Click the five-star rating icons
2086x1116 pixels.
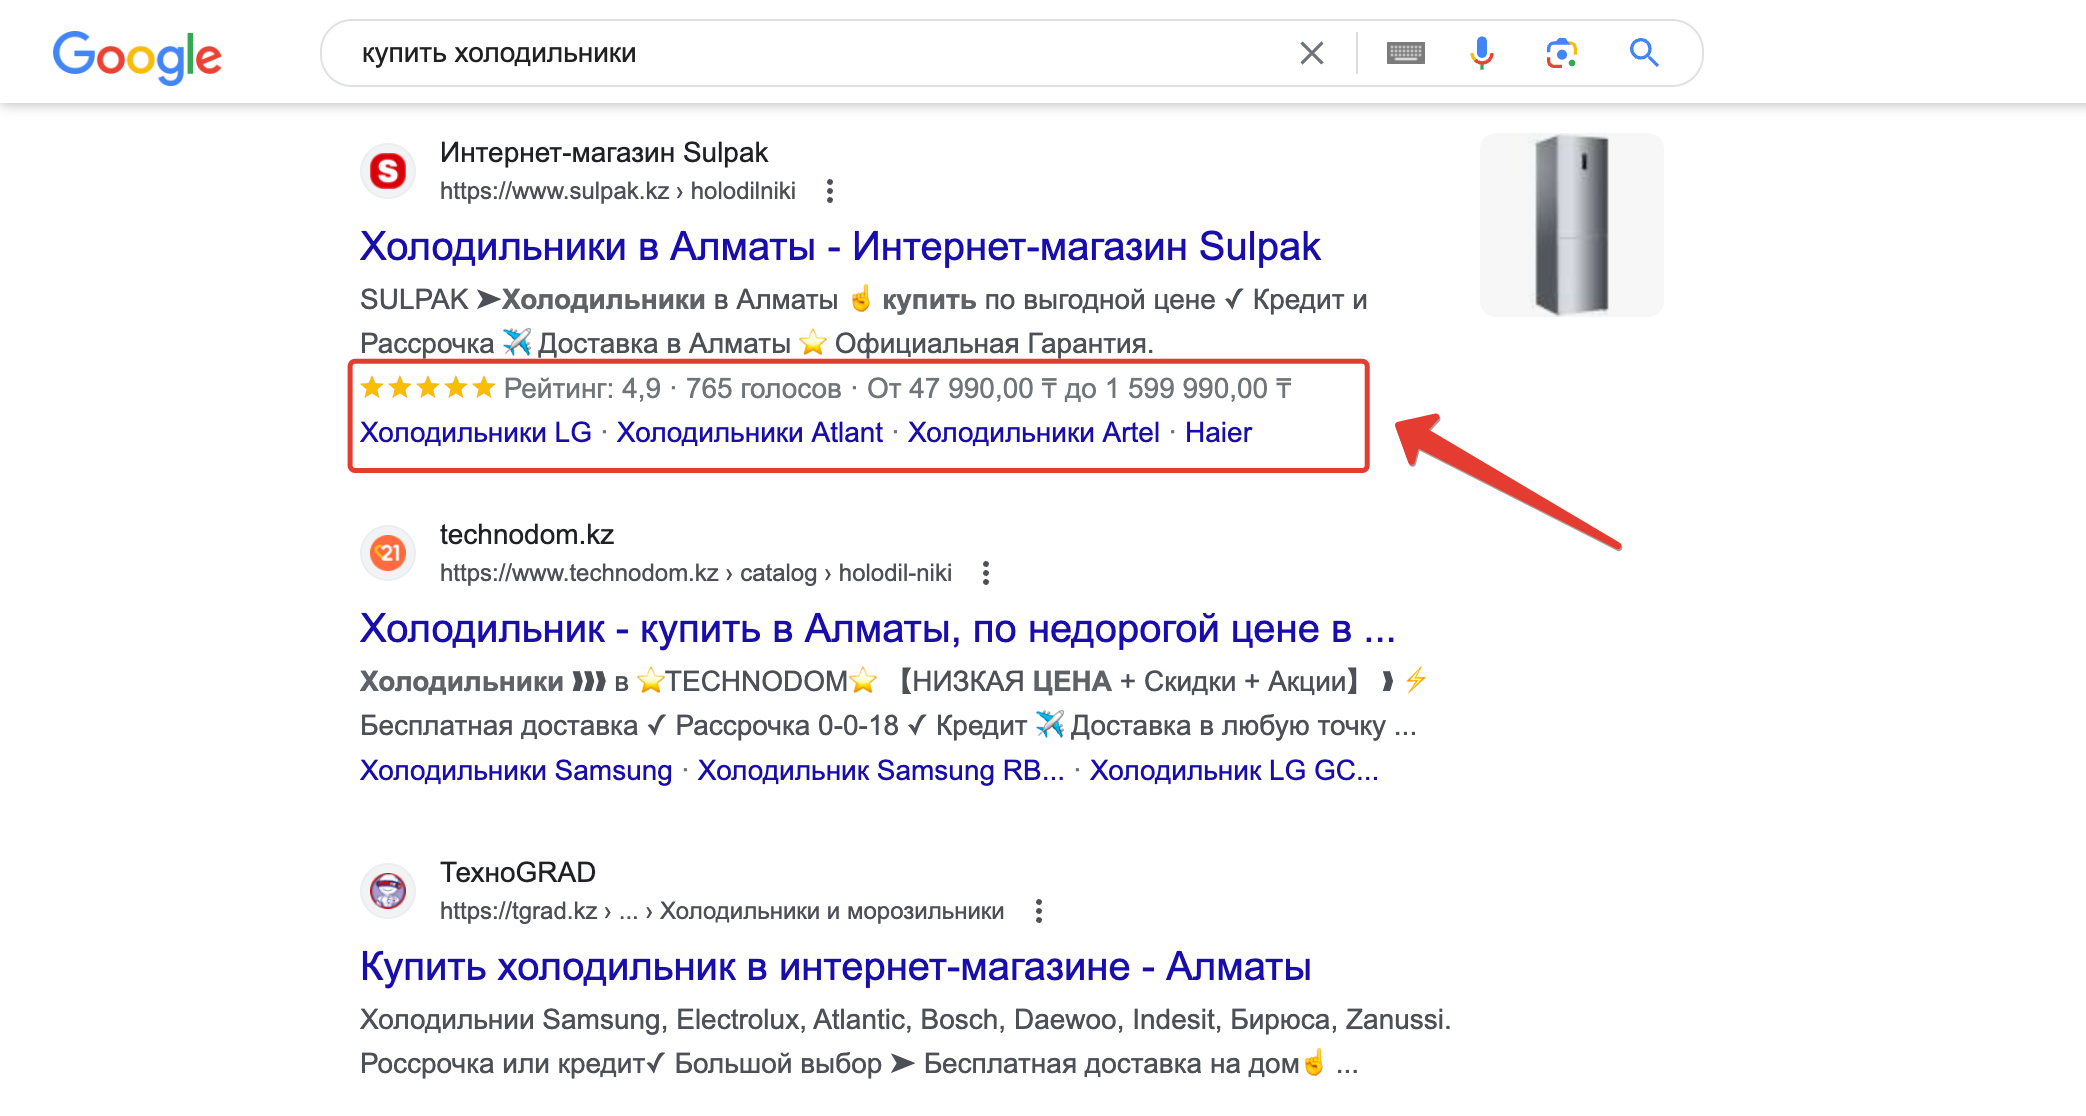pos(428,387)
